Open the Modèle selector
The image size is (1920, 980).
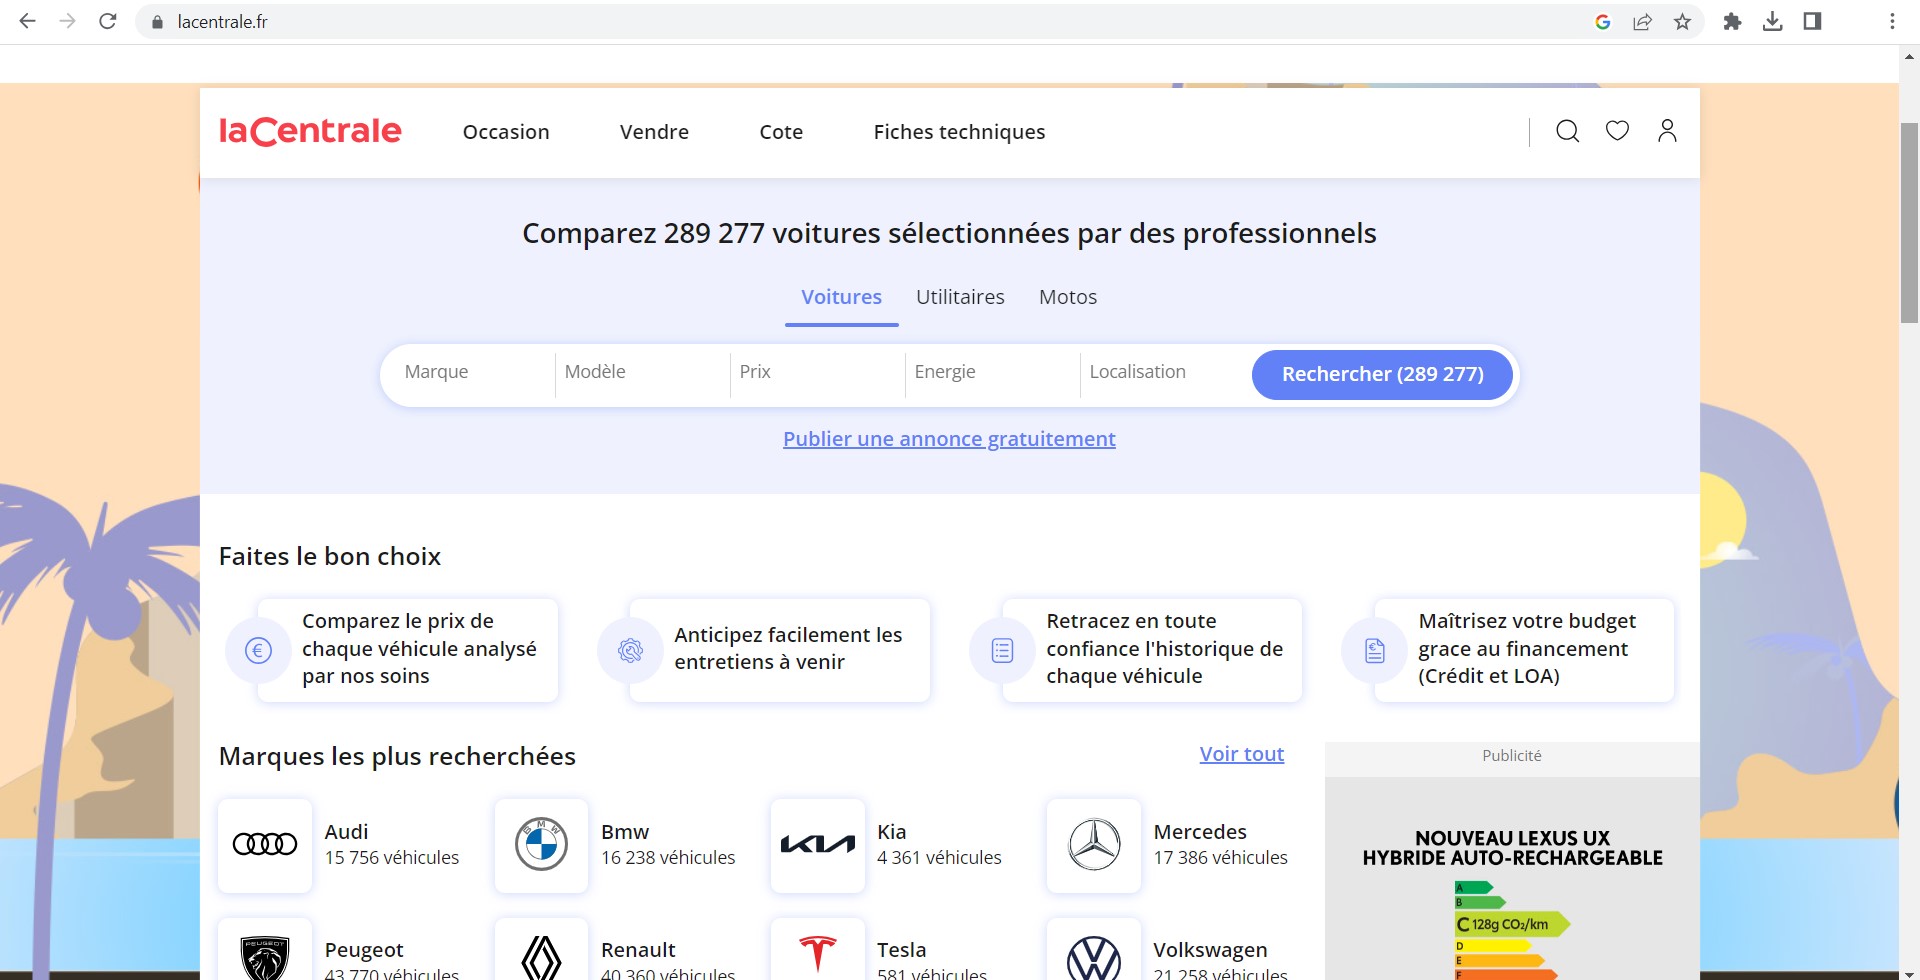click(x=640, y=373)
